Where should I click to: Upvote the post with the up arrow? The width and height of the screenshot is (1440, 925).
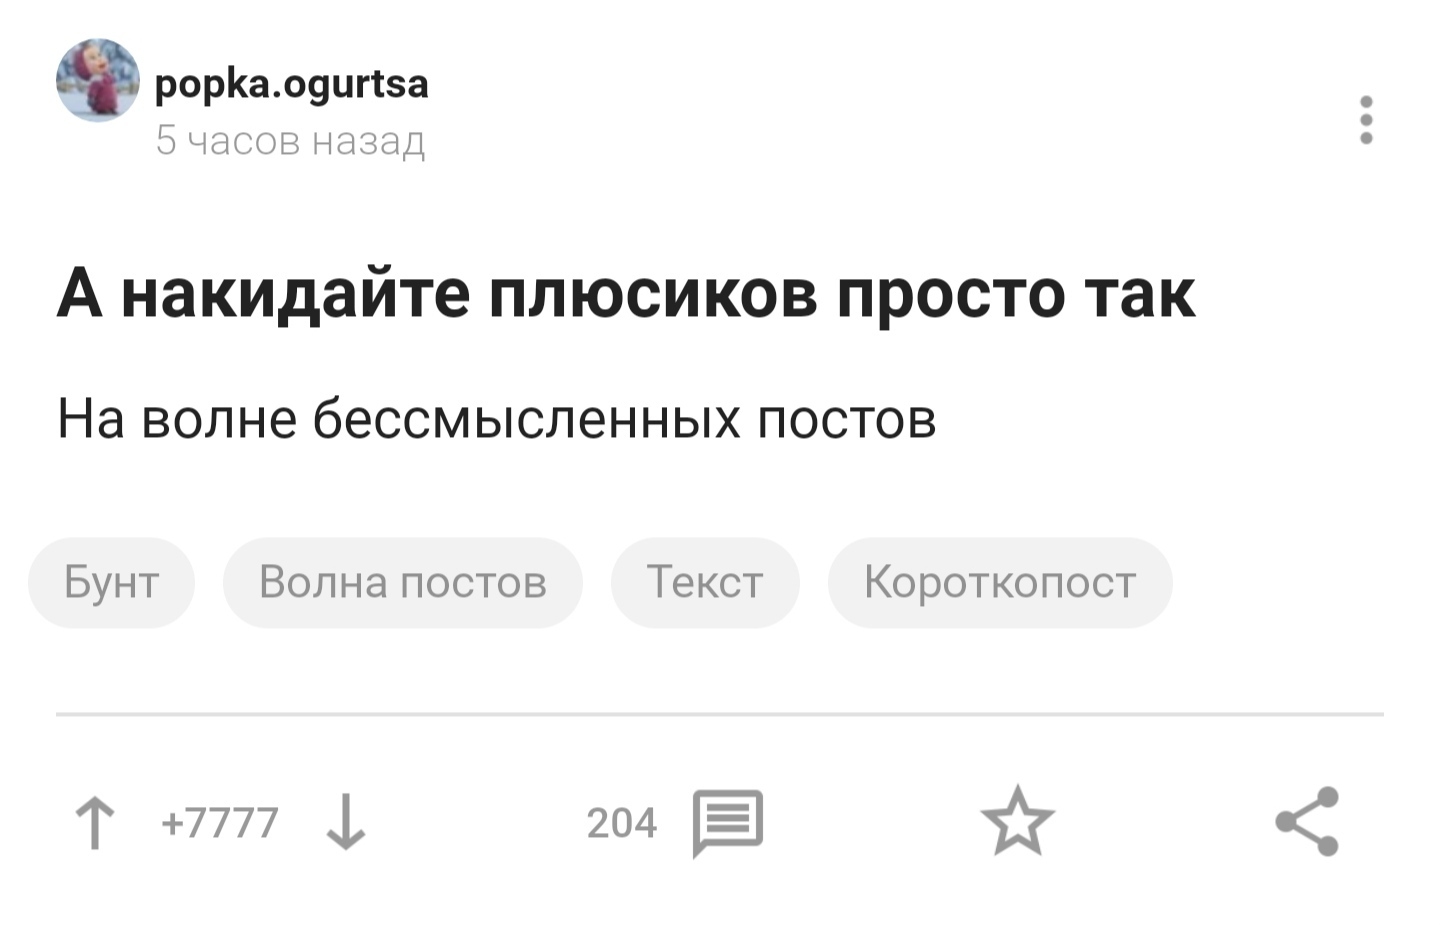pyautogui.click(x=95, y=822)
